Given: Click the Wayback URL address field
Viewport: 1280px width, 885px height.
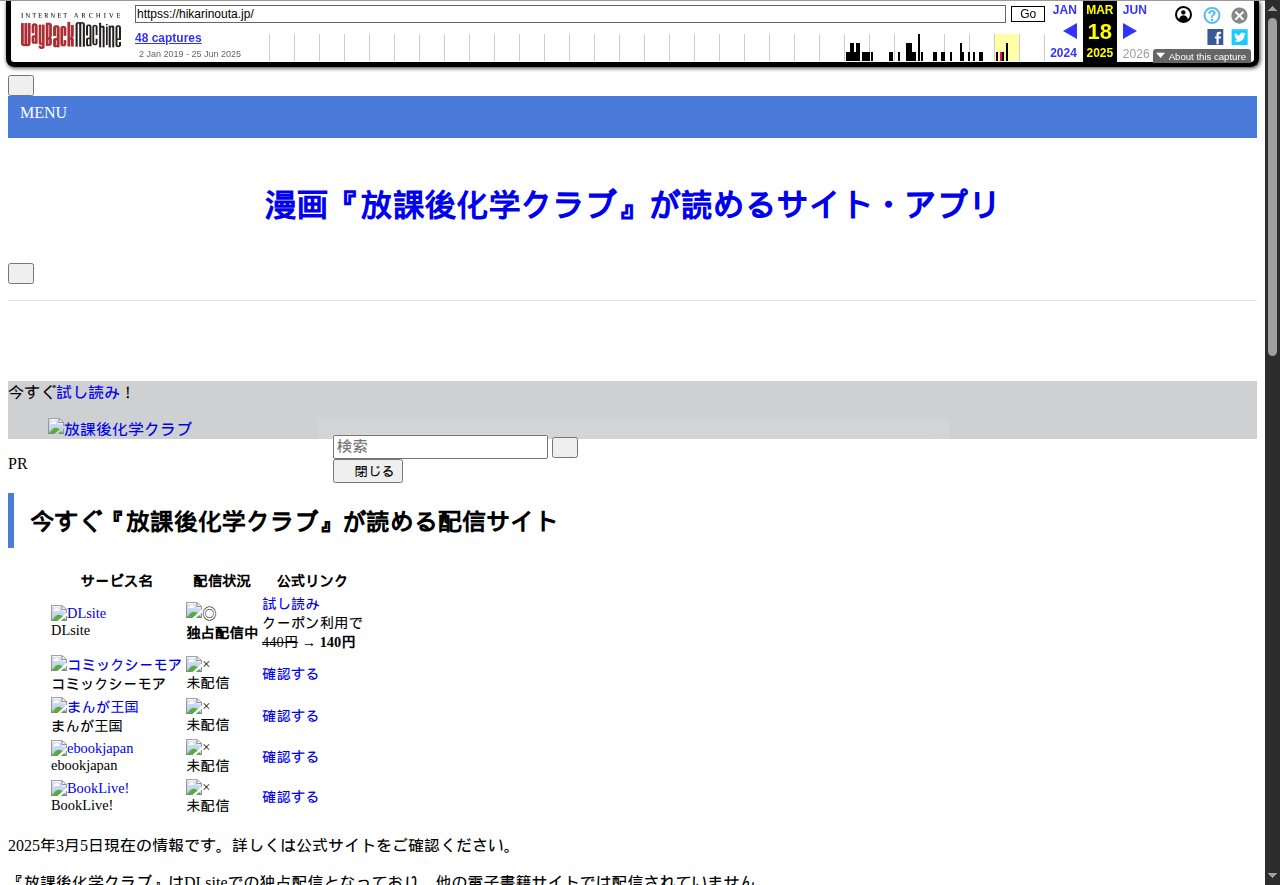Looking at the screenshot, I should (x=570, y=14).
